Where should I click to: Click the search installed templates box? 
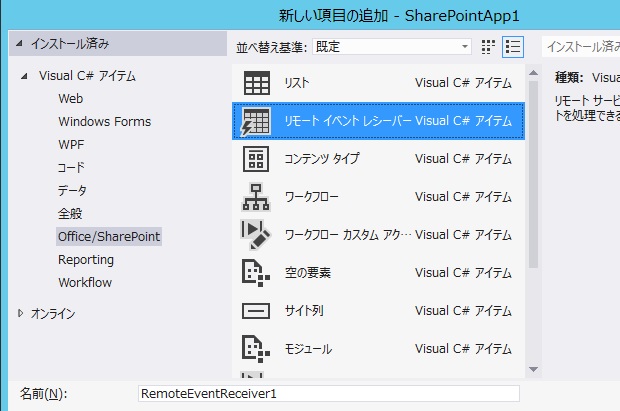tap(581, 47)
